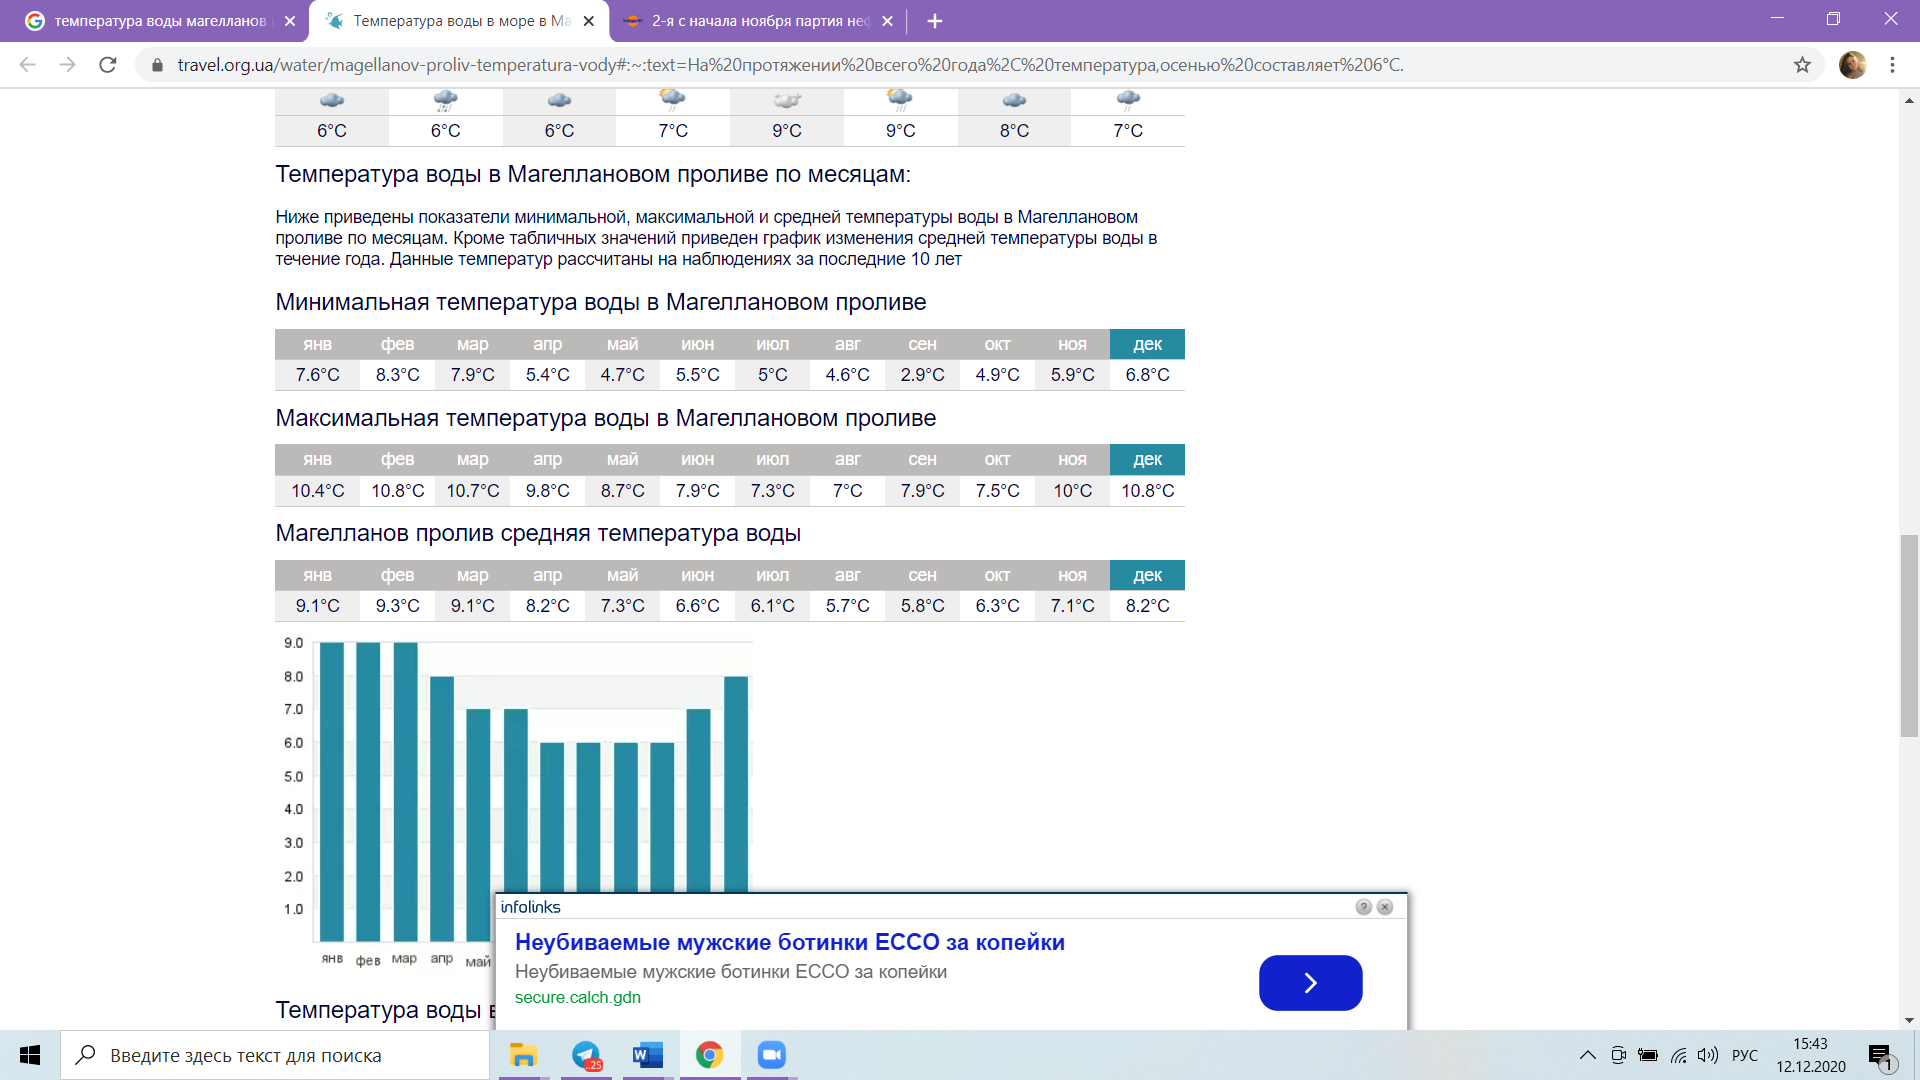The width and height of the screenshot is (1920, 1080).
Task: Click the blue arrow button in the ad
Action: (x=1310, y=983)
